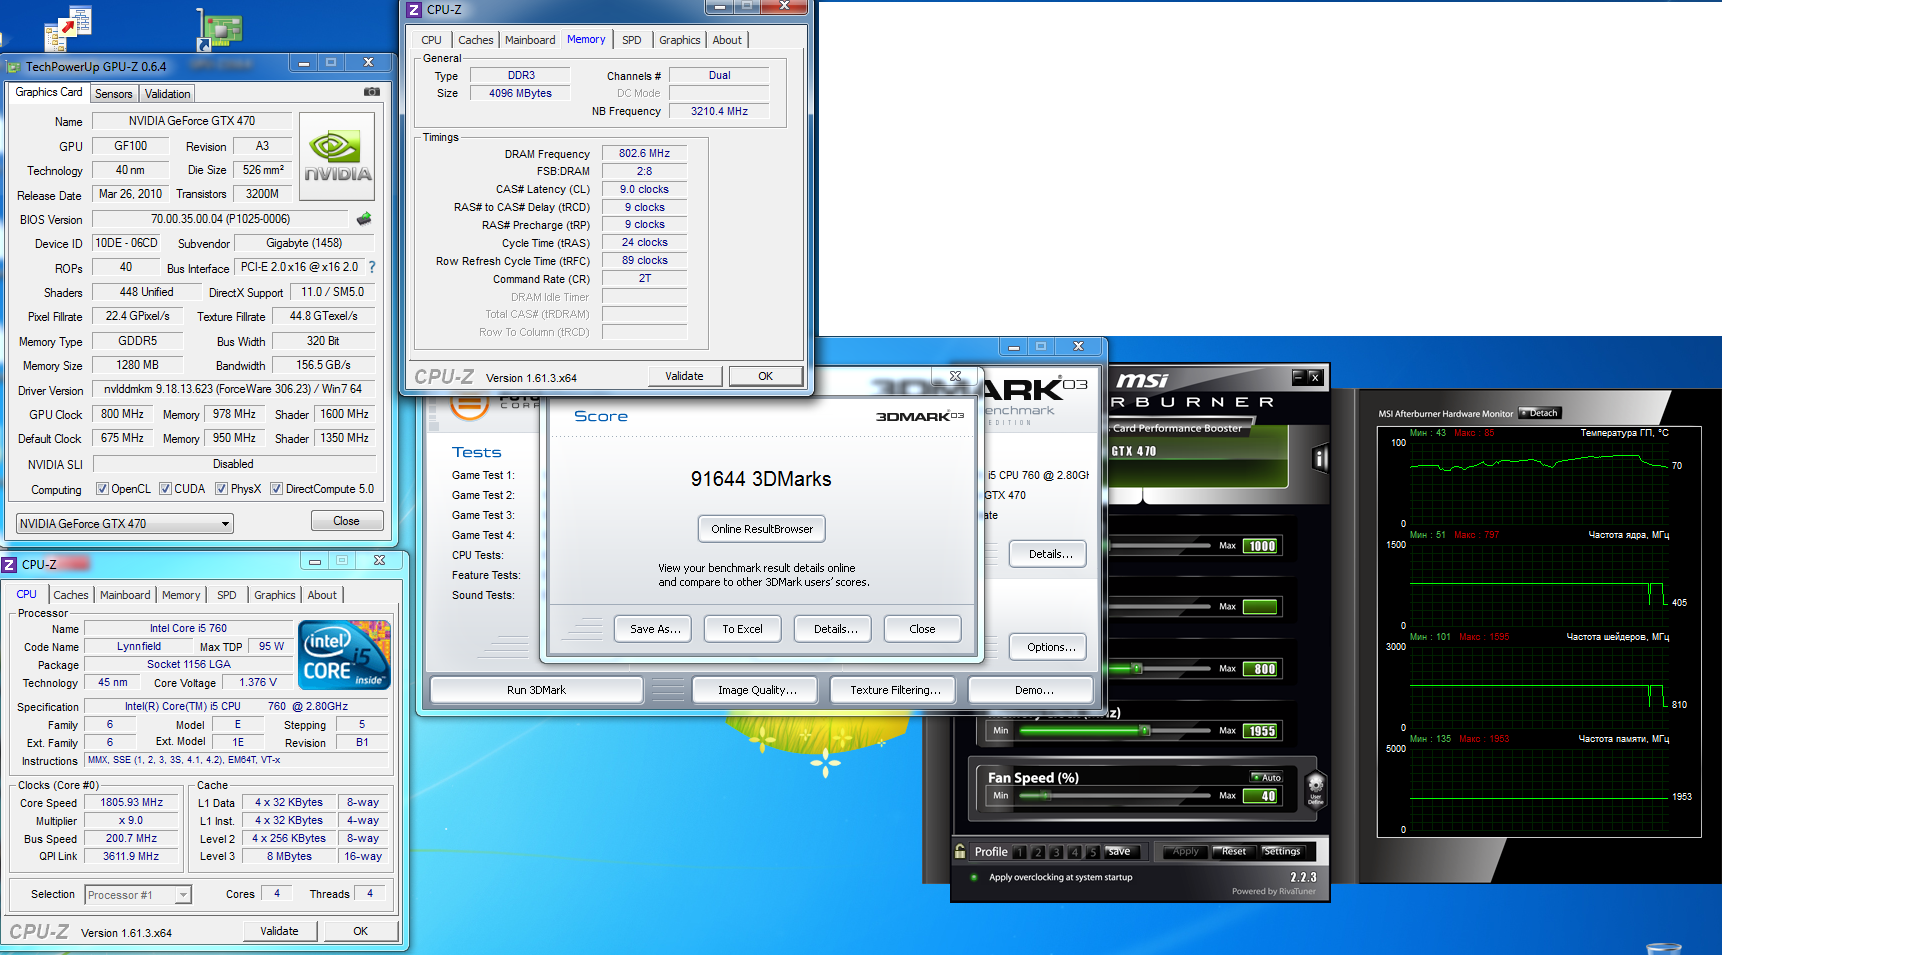Click Detach on Afterburner Hardware Monitor
The height and width of the screenshot is (955, 1920).
coord(1540,413)
